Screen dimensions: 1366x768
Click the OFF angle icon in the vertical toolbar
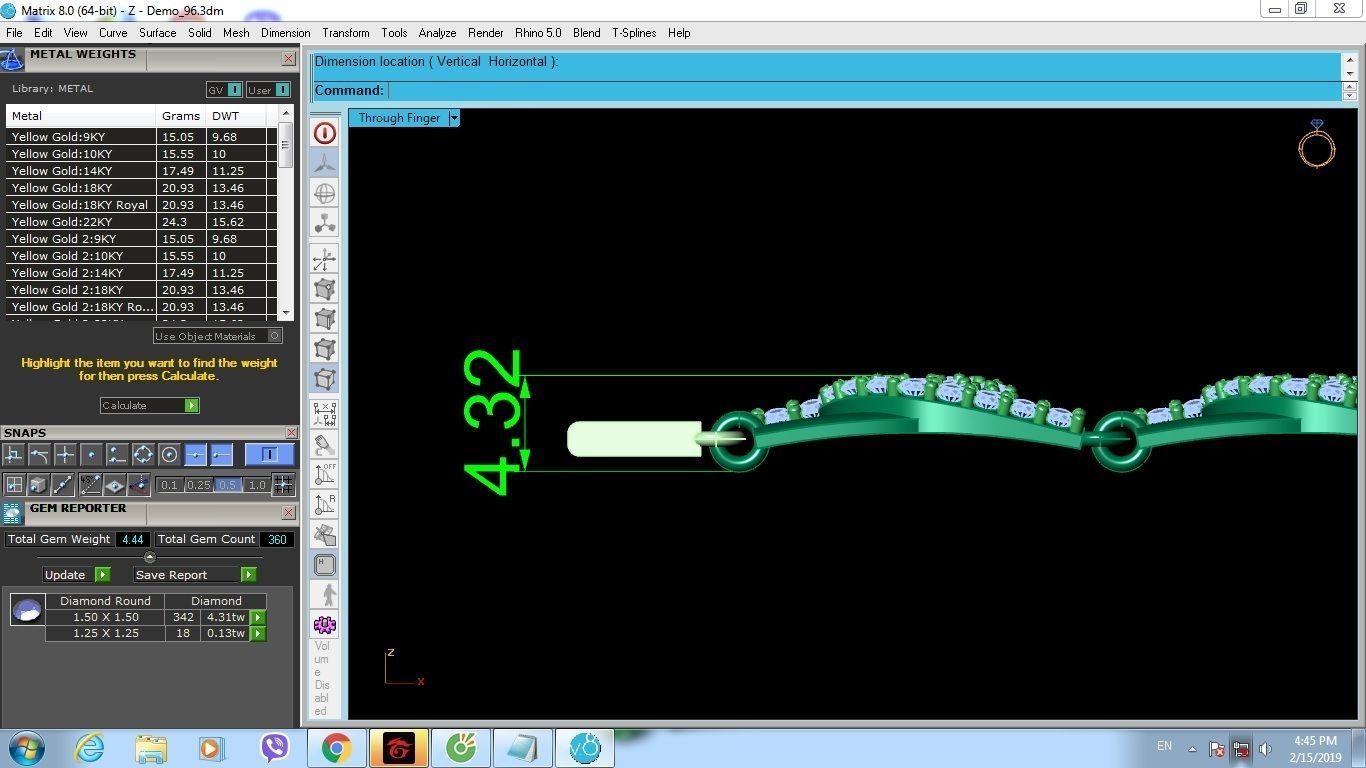click(x=325, y=474)
